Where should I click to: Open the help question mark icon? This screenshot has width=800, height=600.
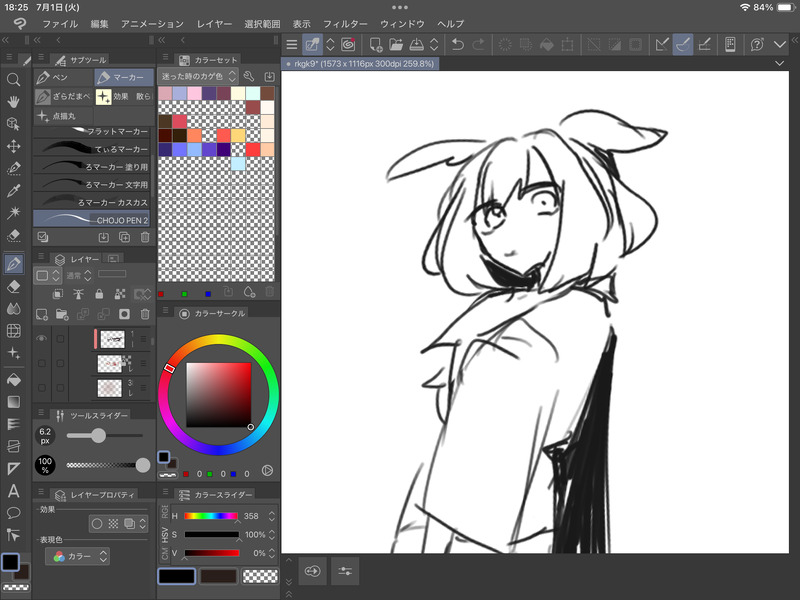pyautogui.click(x=757, y=45)
